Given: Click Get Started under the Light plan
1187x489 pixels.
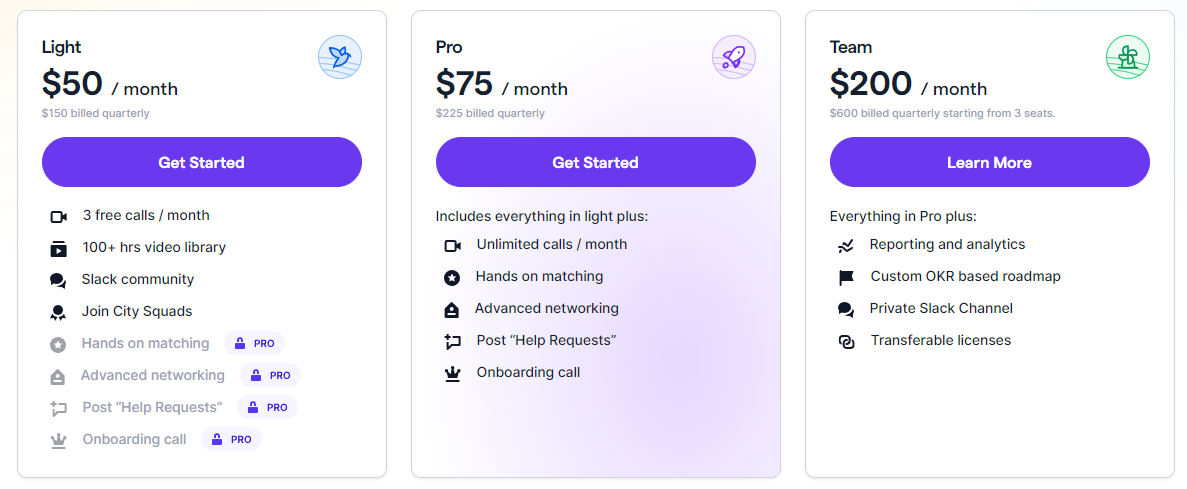Looking at the screenshot, I should tap(201, 162).
